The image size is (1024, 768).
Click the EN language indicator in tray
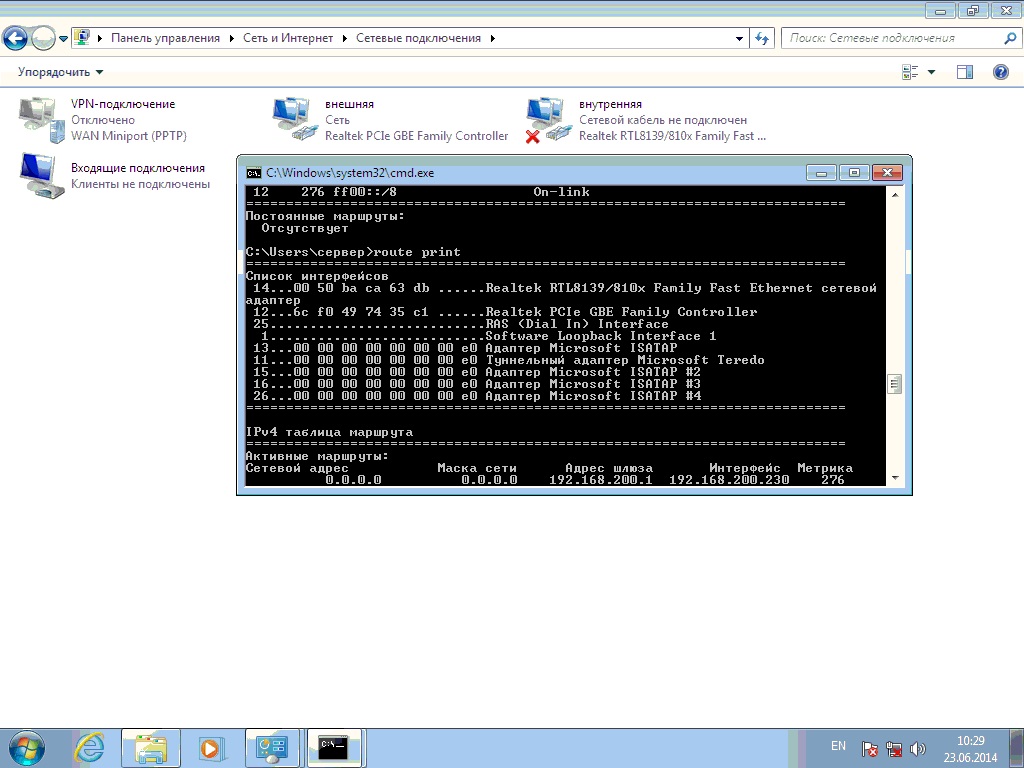pos(838,746)
